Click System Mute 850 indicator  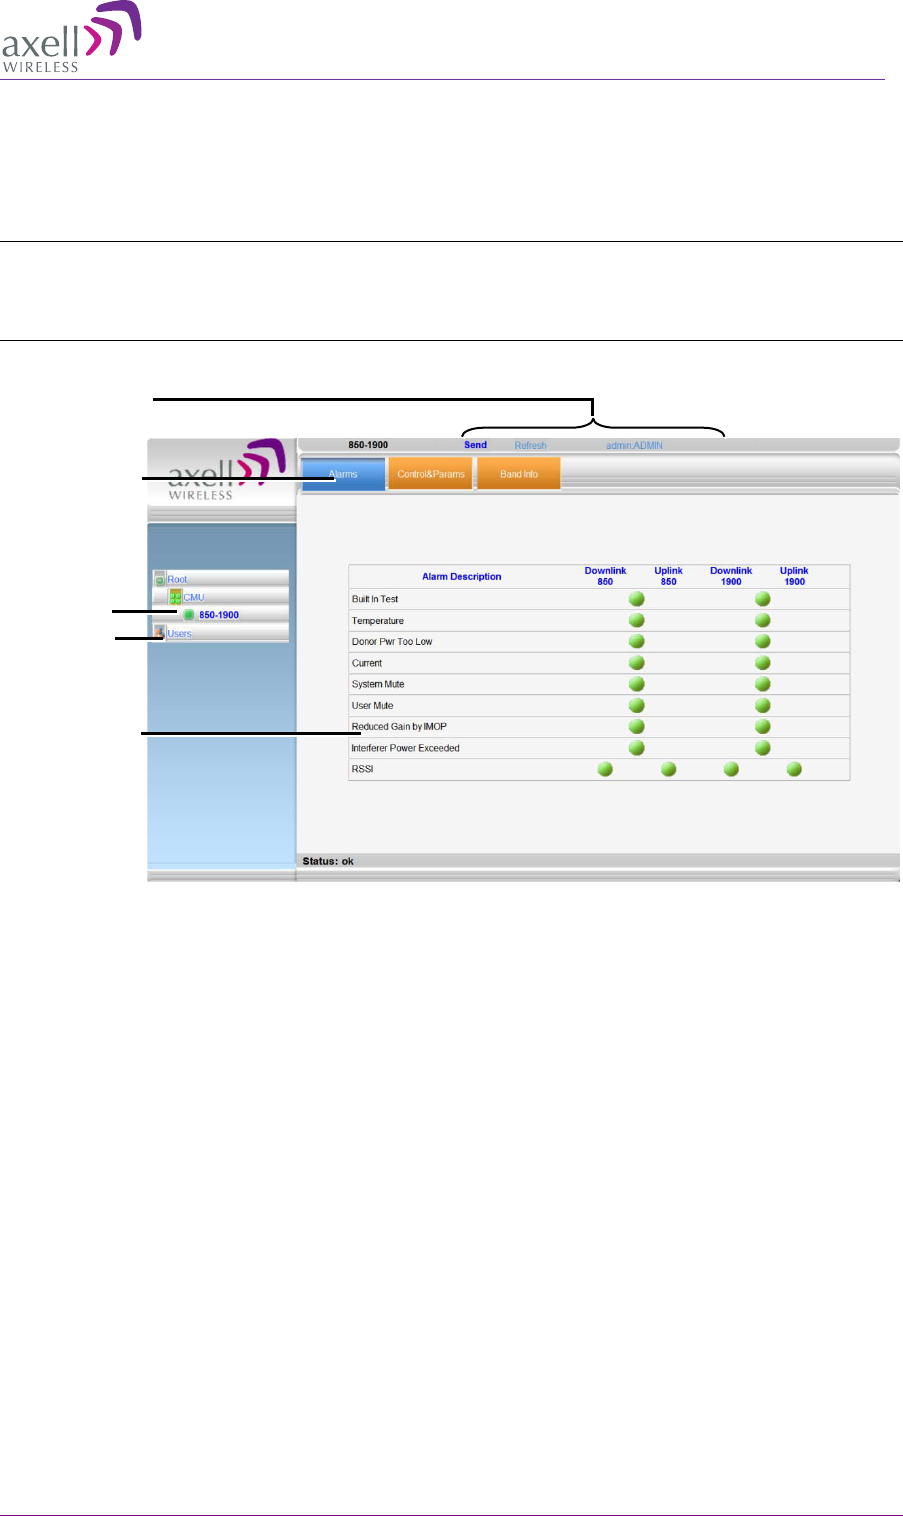click(636, 684)
